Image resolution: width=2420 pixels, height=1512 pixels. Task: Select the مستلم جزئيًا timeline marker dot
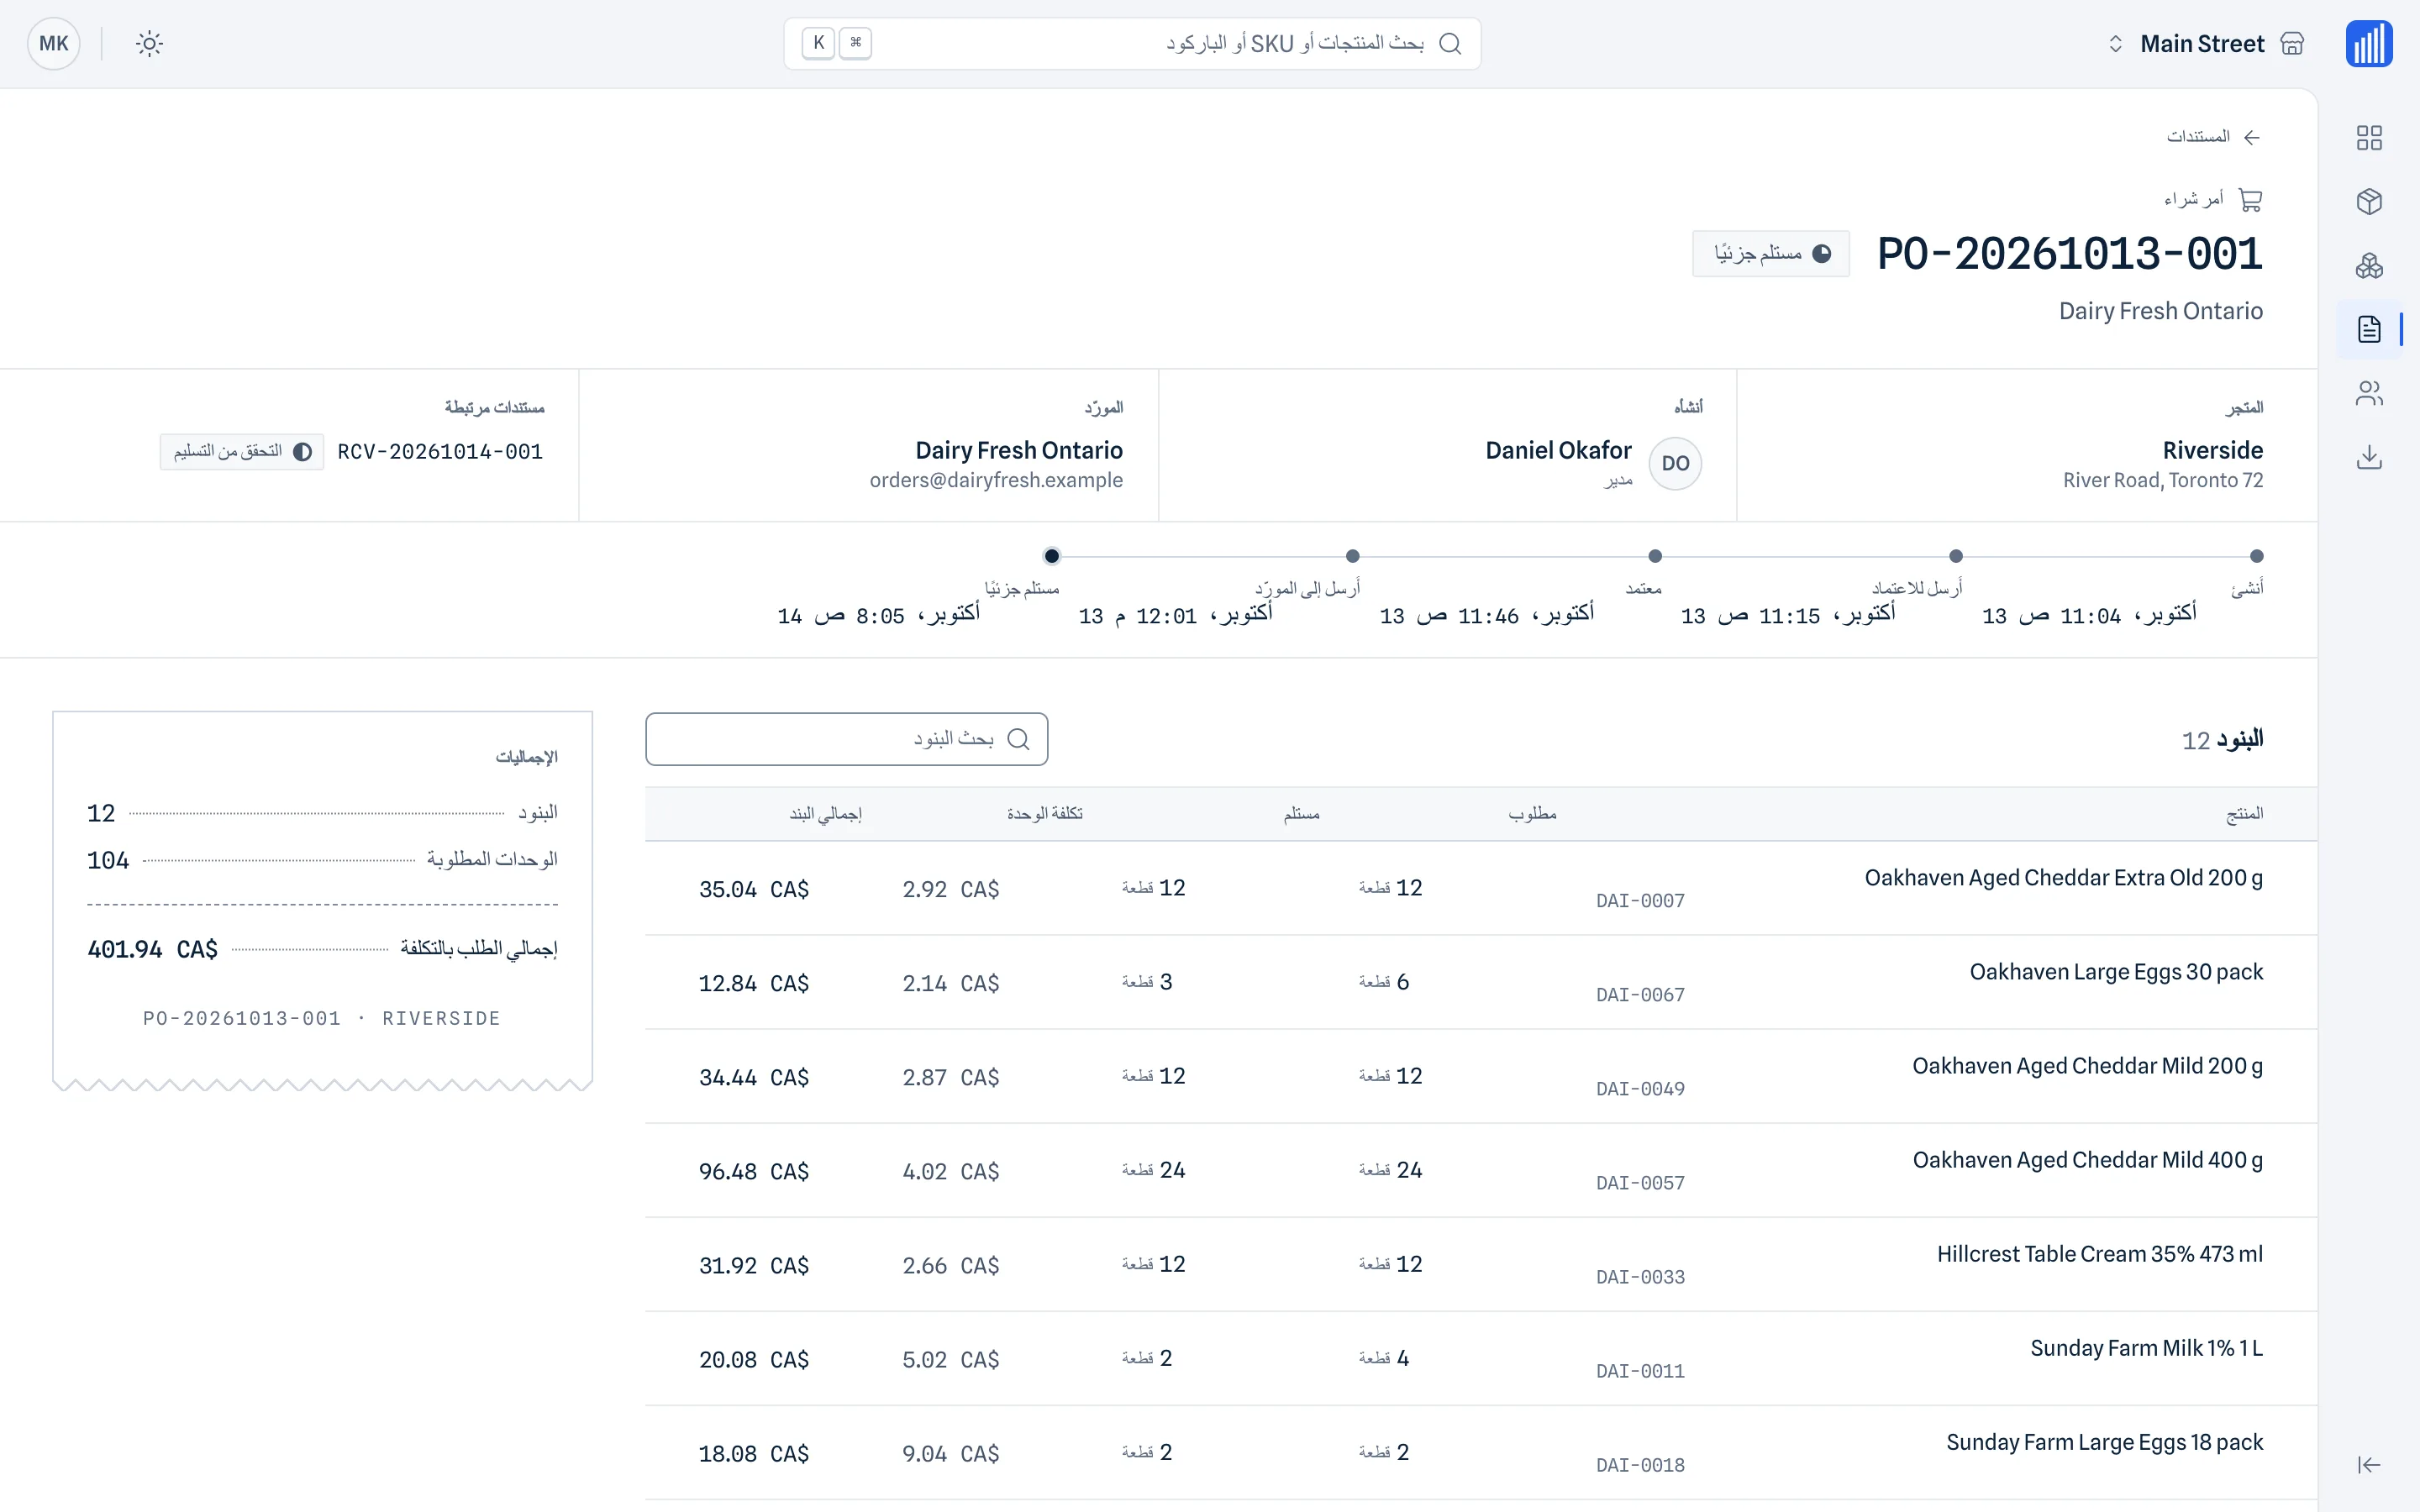click(1051, 556)
